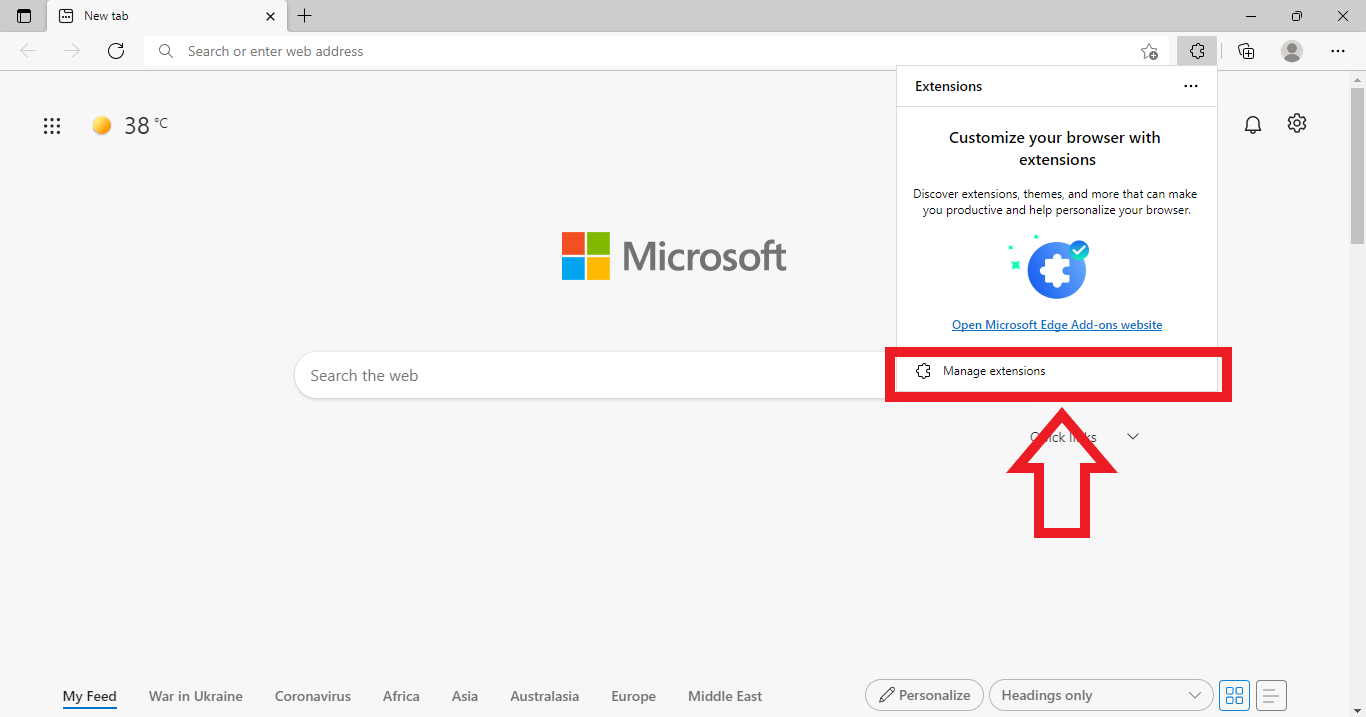
Task: Open the Extensions panel more options
Action: (1190, 86)
